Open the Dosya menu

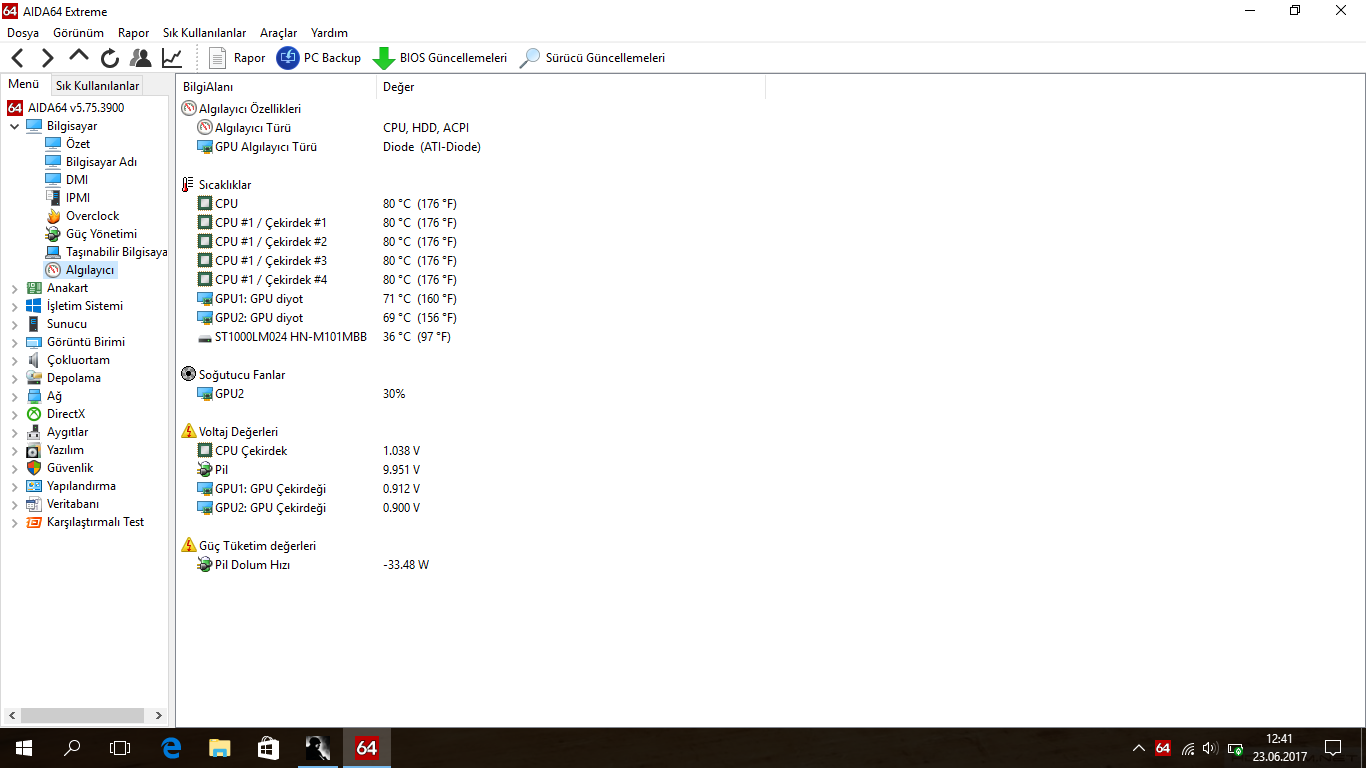click(x=23, y=33)
